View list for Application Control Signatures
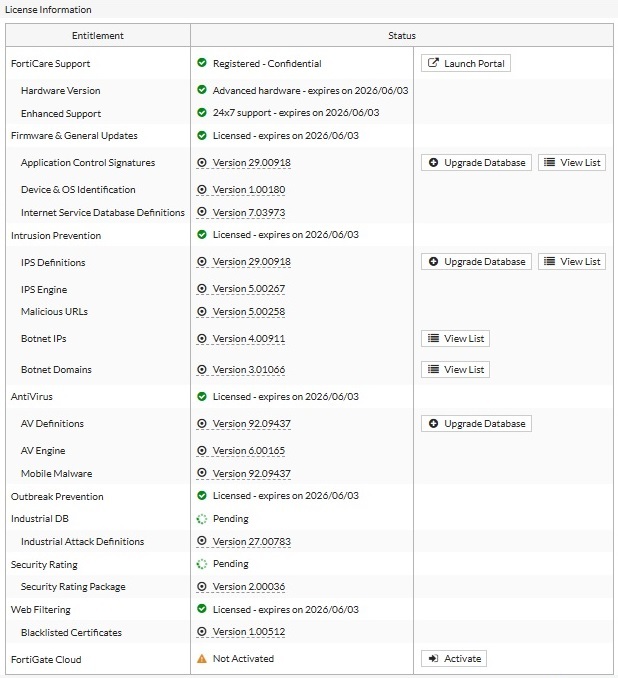 point(572,162)
